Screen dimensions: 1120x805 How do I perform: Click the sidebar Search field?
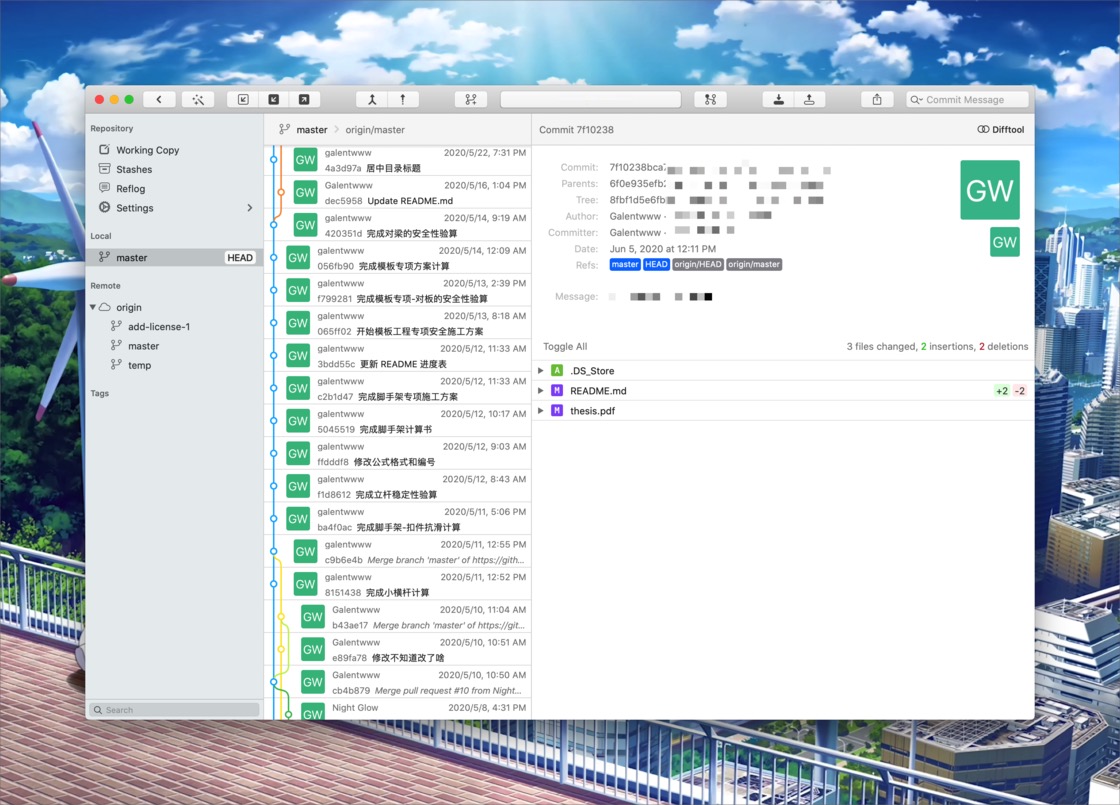(174, 710)
